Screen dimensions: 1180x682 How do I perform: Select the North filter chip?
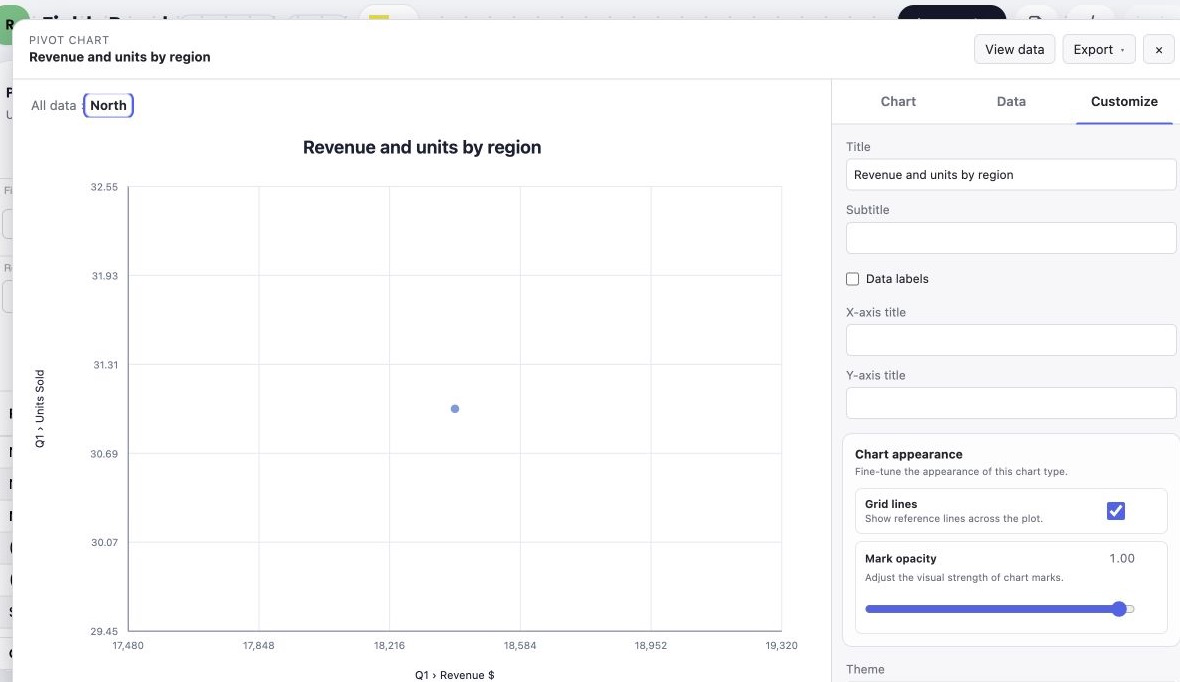108,105
